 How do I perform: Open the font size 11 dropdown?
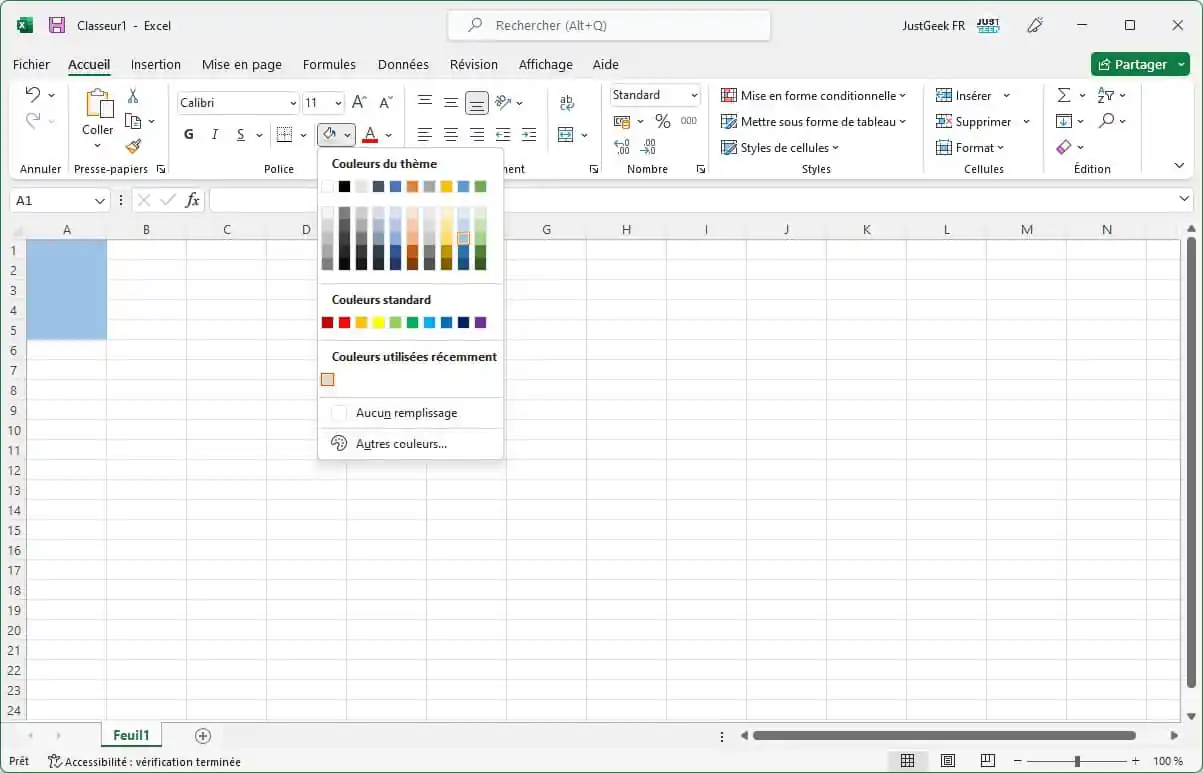pos(338,103)
